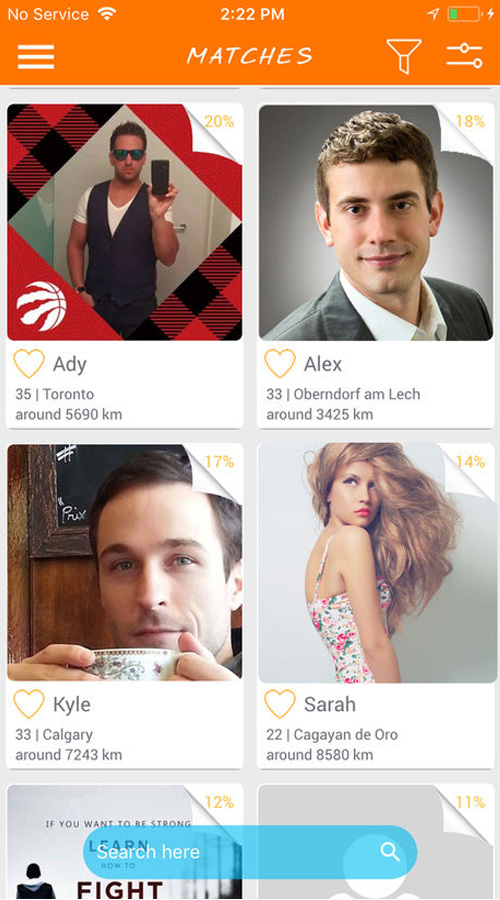Favorite Sarah using the heart icon
The image size is (500, 900).
tap(280, 704)
